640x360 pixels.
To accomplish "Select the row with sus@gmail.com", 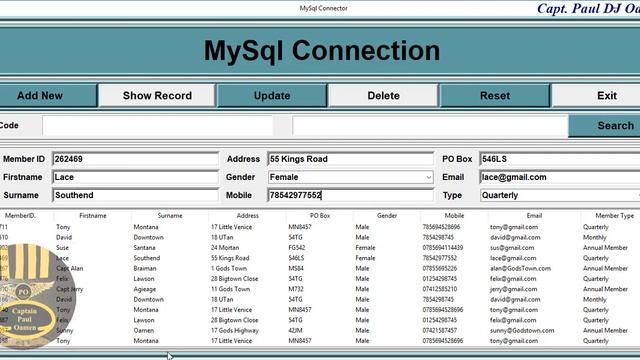I will 320,248.
